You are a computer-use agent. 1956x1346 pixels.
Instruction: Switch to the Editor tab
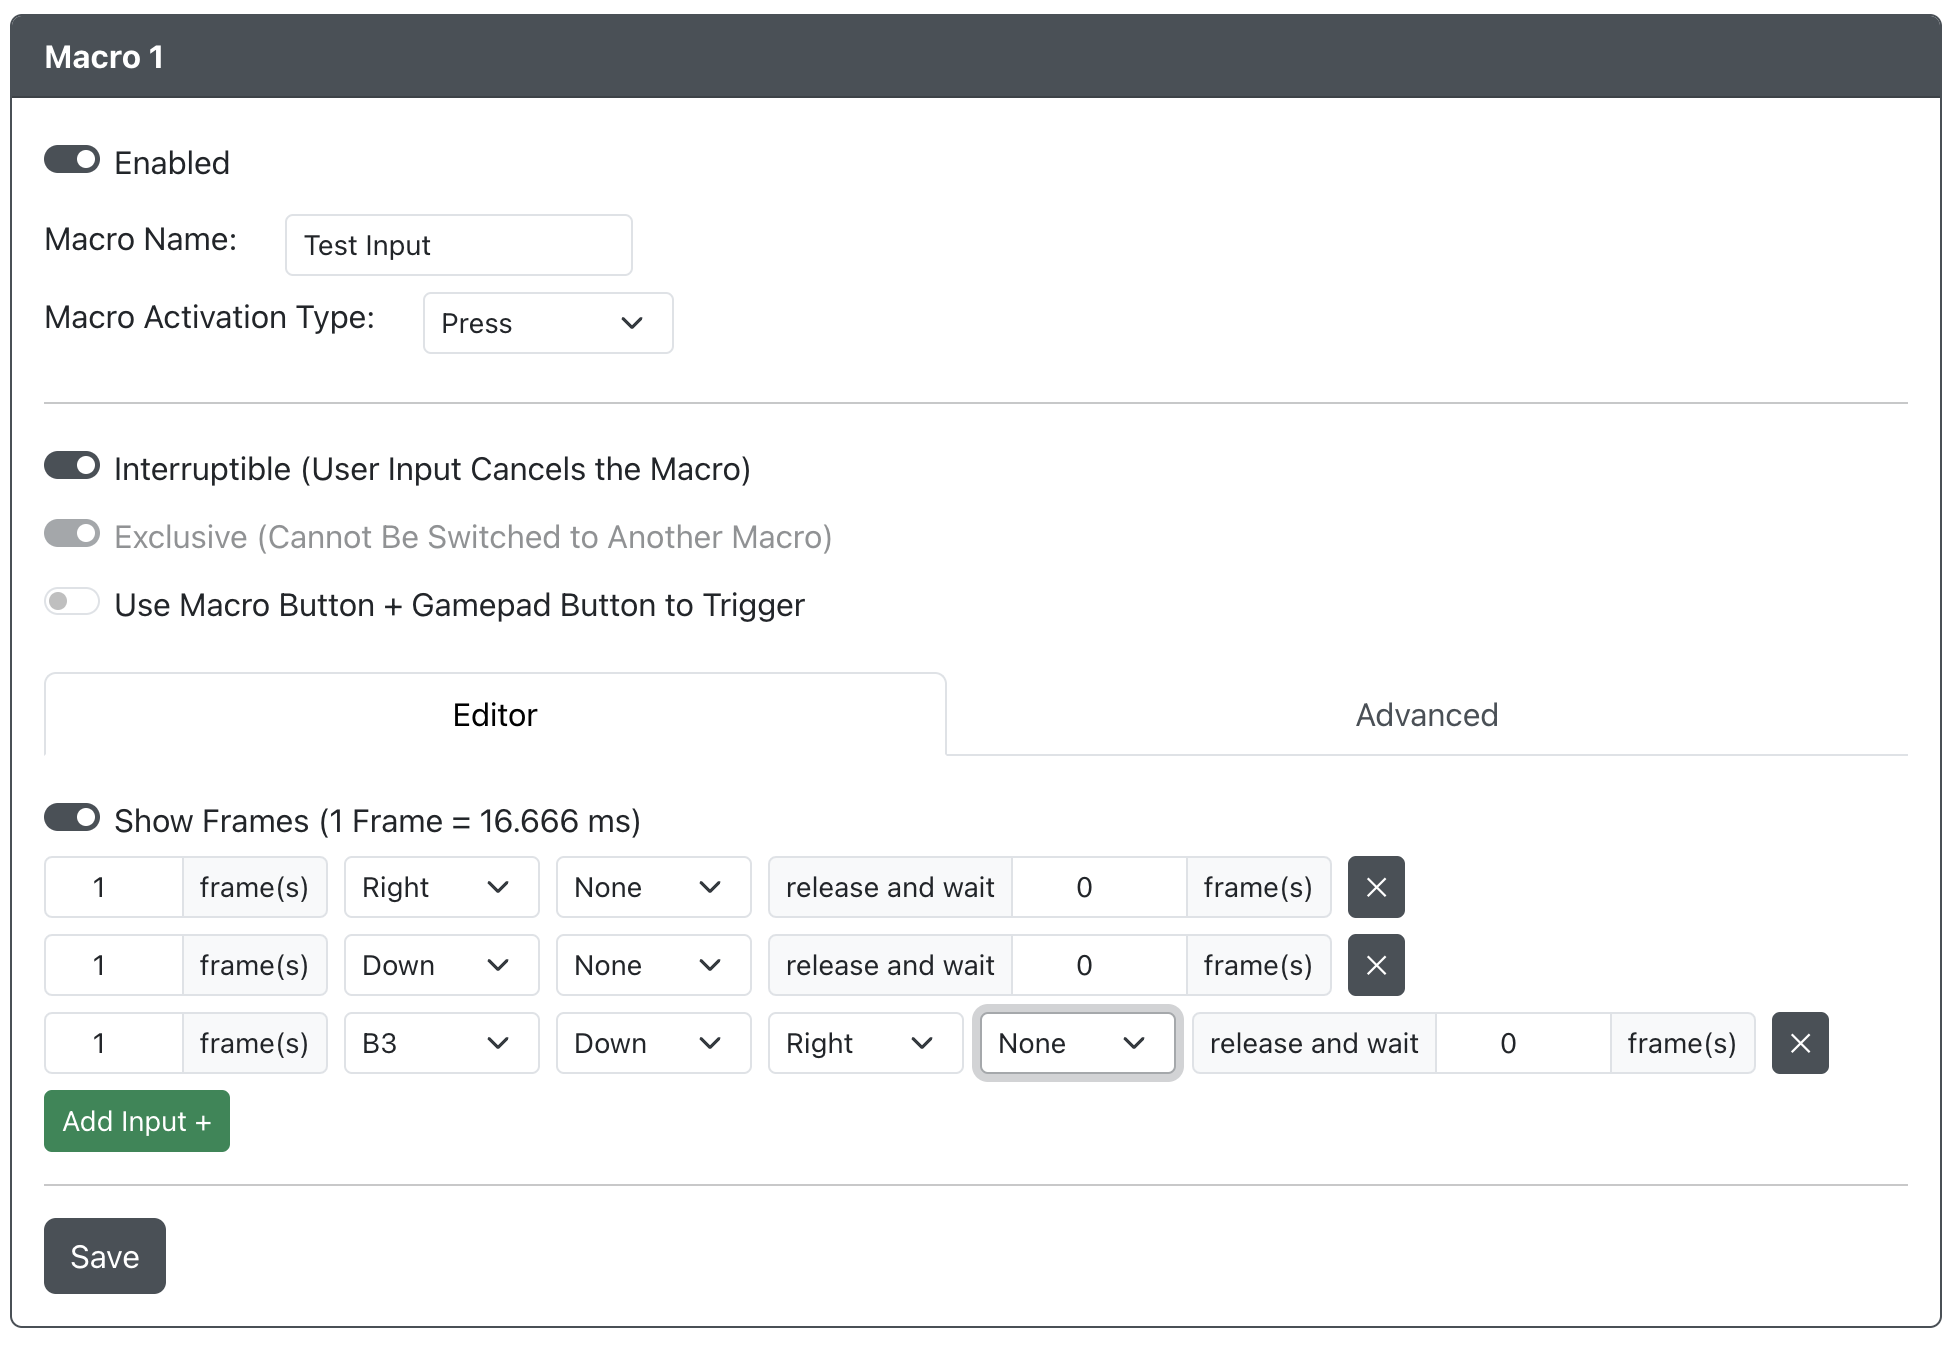point(495,714)
